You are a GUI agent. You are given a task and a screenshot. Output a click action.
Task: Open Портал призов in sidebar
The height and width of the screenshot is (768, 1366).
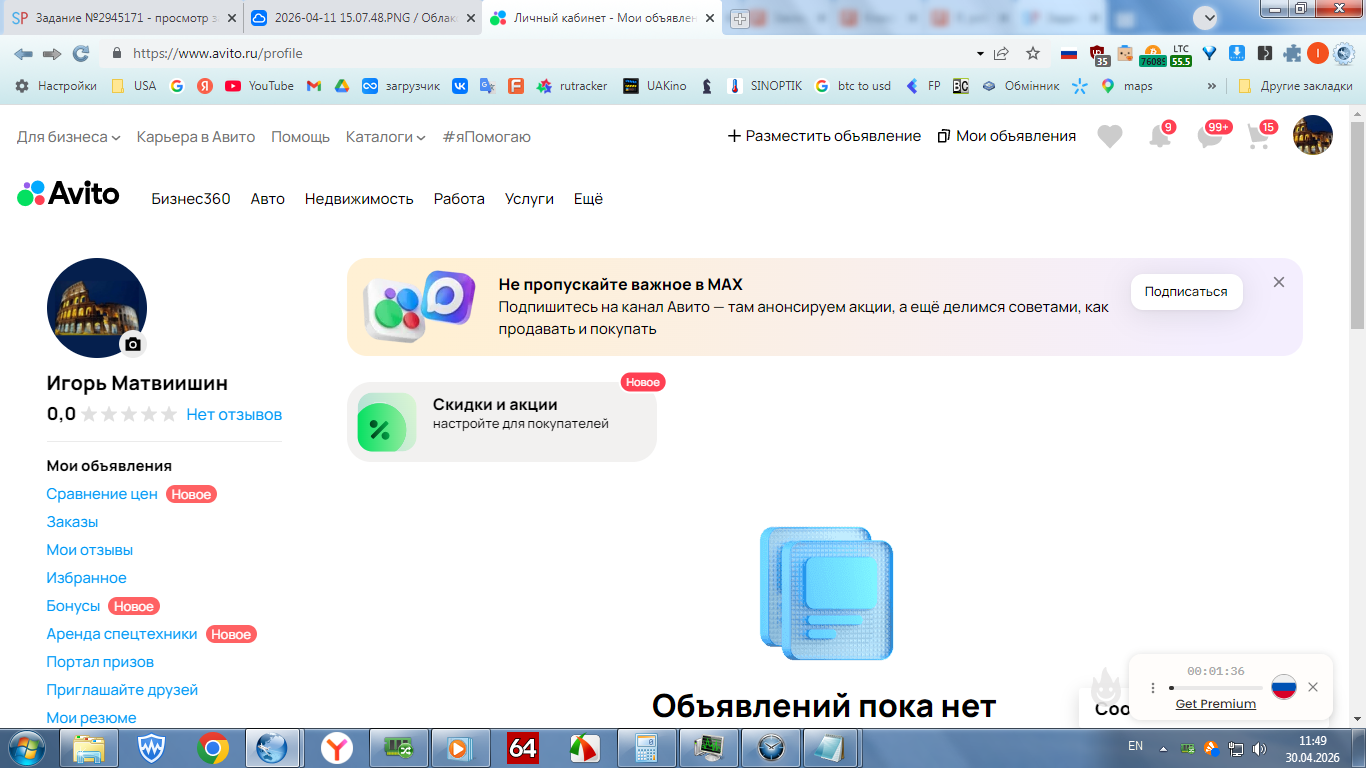100,662
